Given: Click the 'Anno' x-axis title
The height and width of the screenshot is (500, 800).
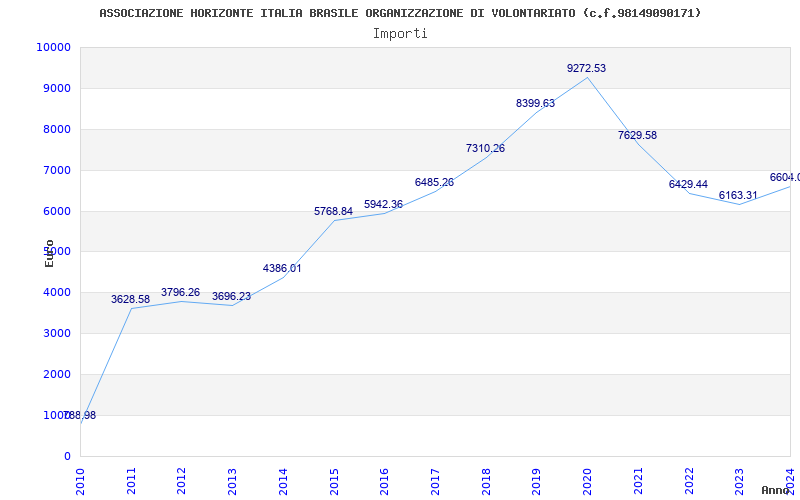Looking at the screenshot, I should (x=775, y=490).
